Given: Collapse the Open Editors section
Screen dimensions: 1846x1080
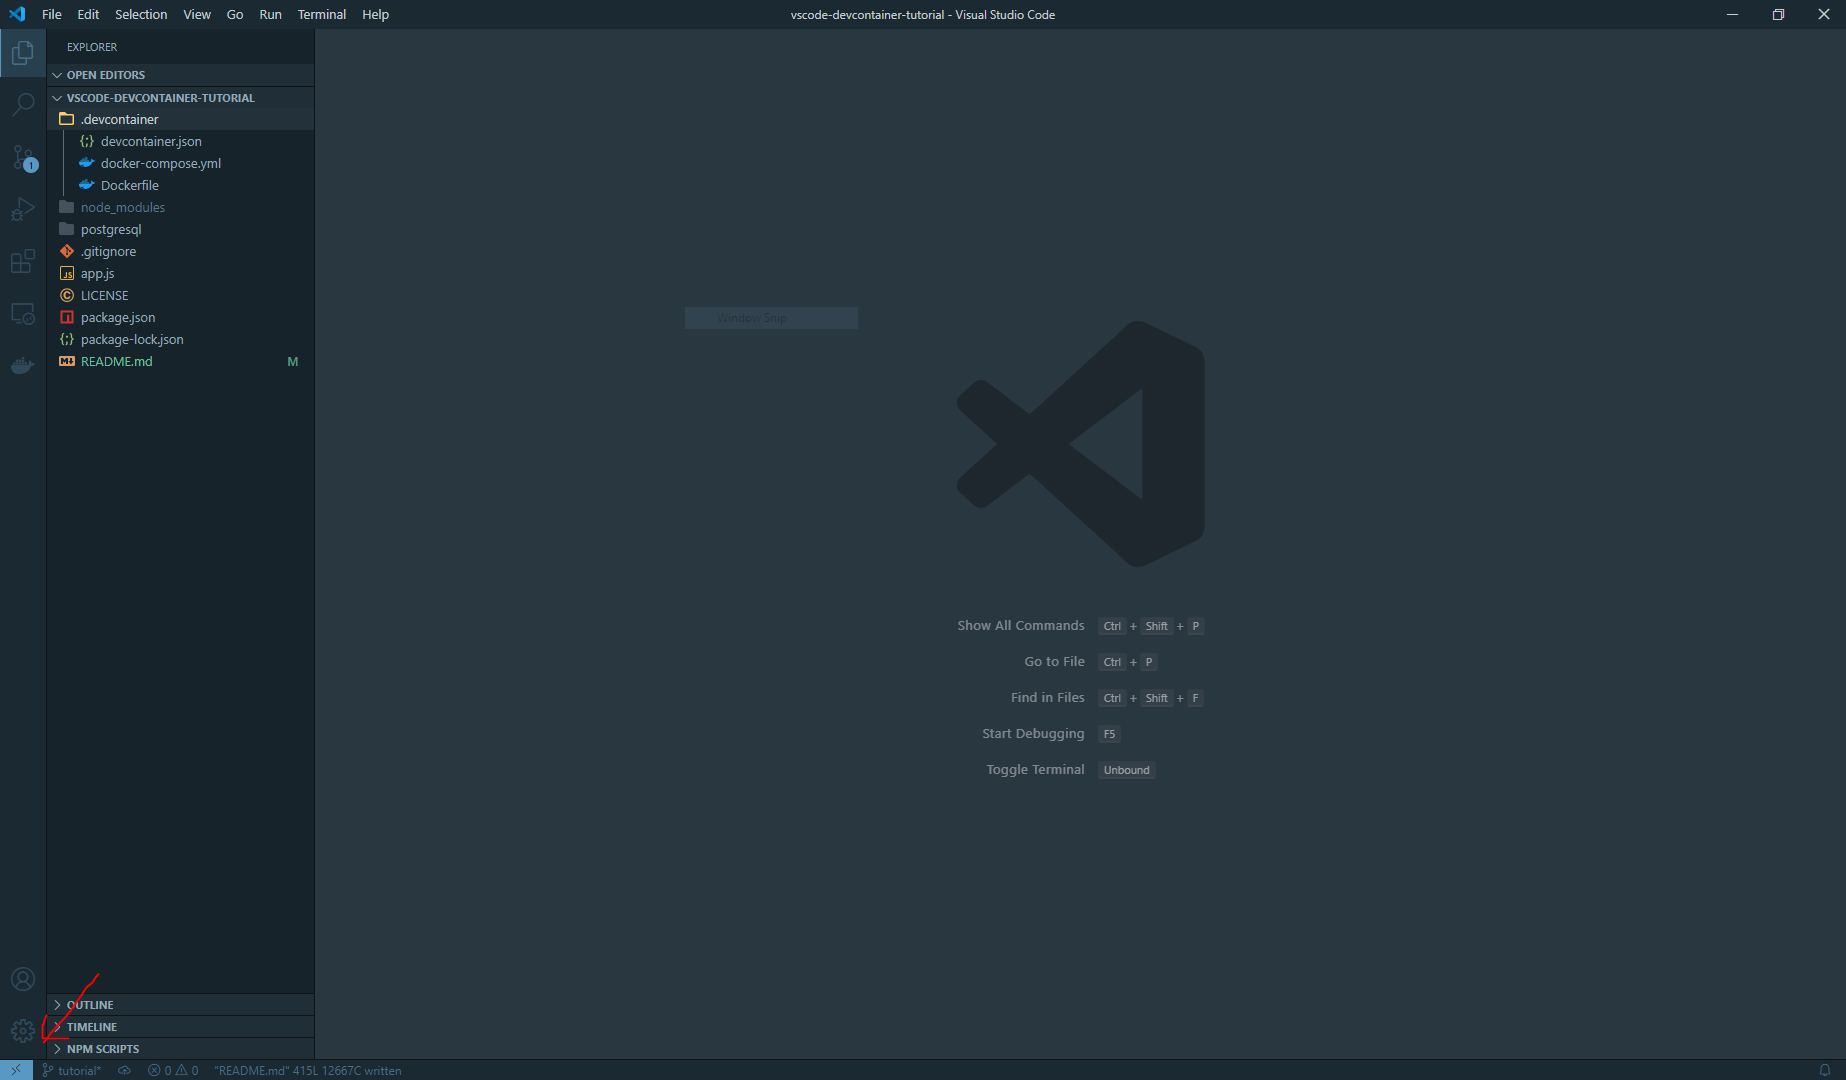Looking at the screenshot, I should click(x=180, y=75).
